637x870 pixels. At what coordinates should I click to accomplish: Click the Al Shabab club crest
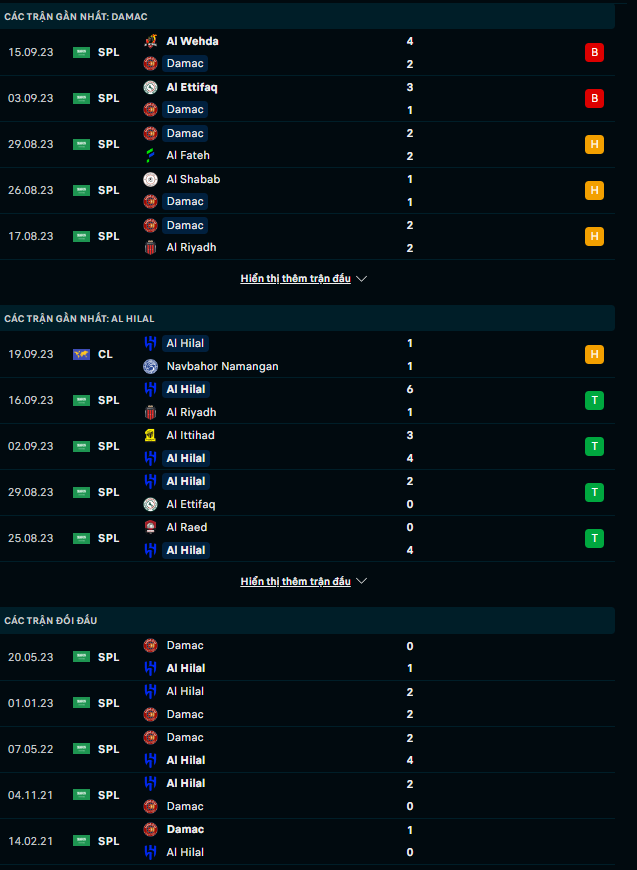click(150, 179)
